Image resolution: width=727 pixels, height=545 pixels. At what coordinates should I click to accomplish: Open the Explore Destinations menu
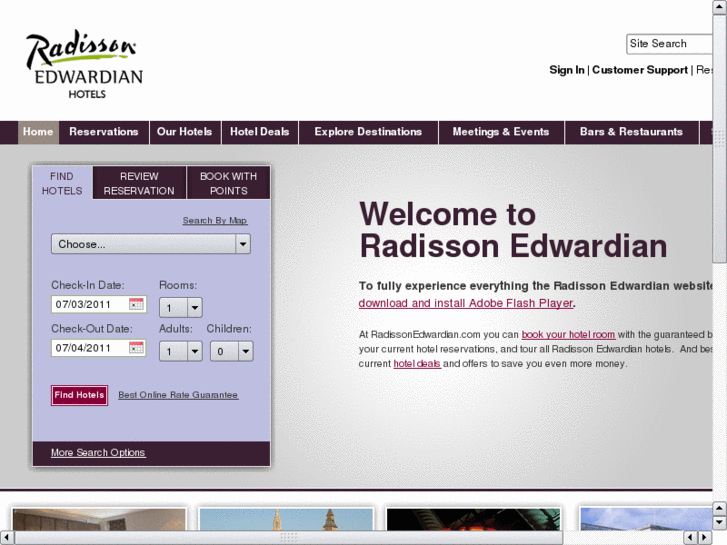(368, 132)
